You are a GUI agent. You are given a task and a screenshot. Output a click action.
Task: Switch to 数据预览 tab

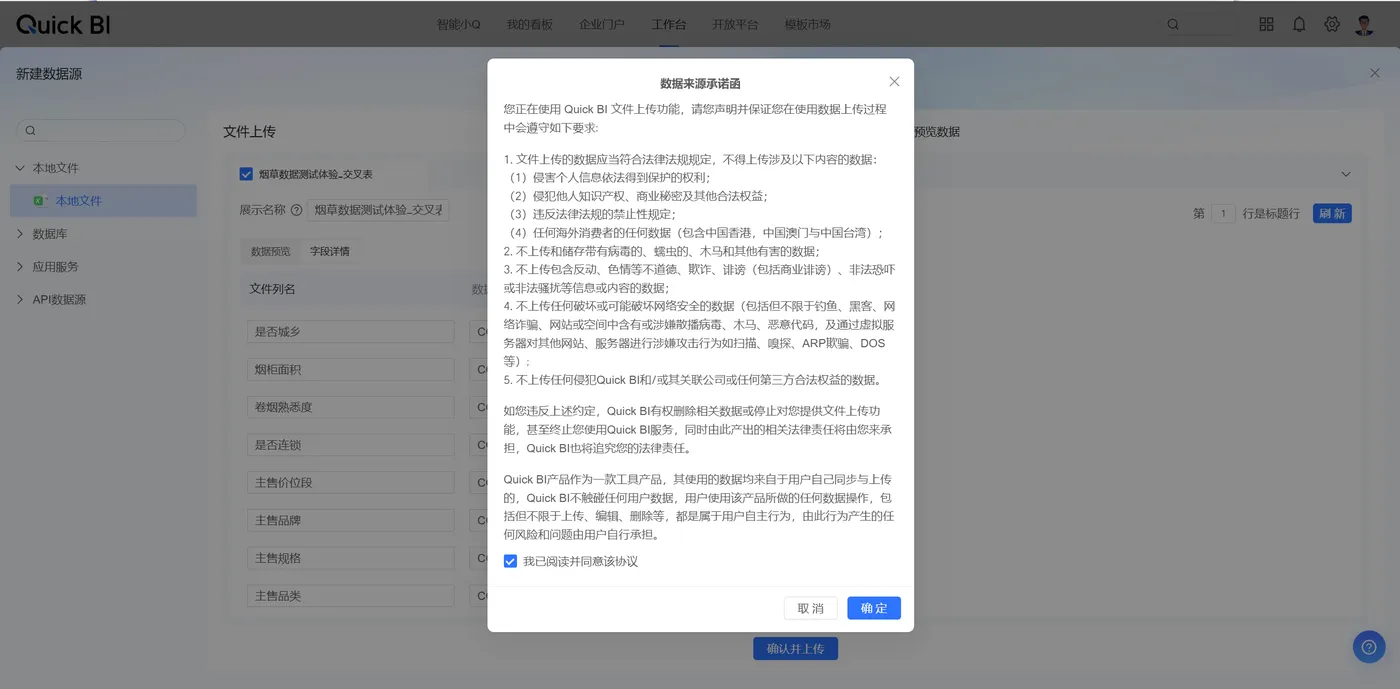click(x=270, y=252)
